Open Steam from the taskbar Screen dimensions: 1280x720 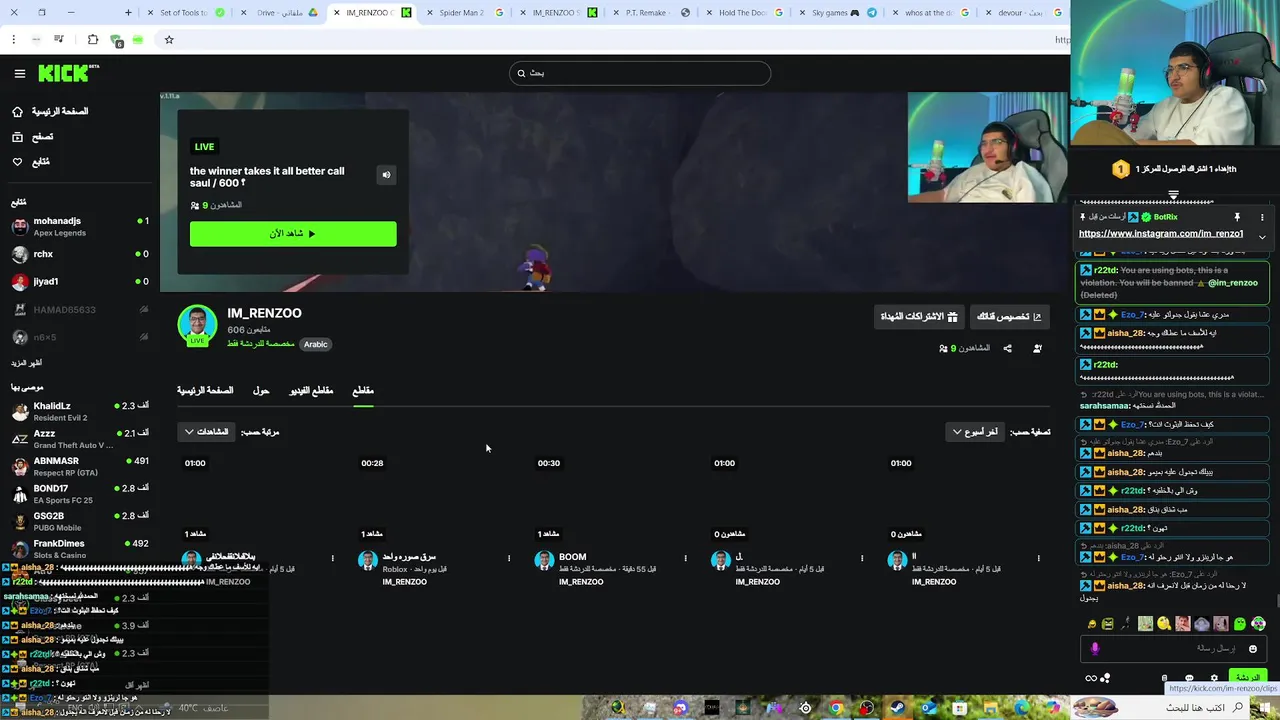[898, 708]
